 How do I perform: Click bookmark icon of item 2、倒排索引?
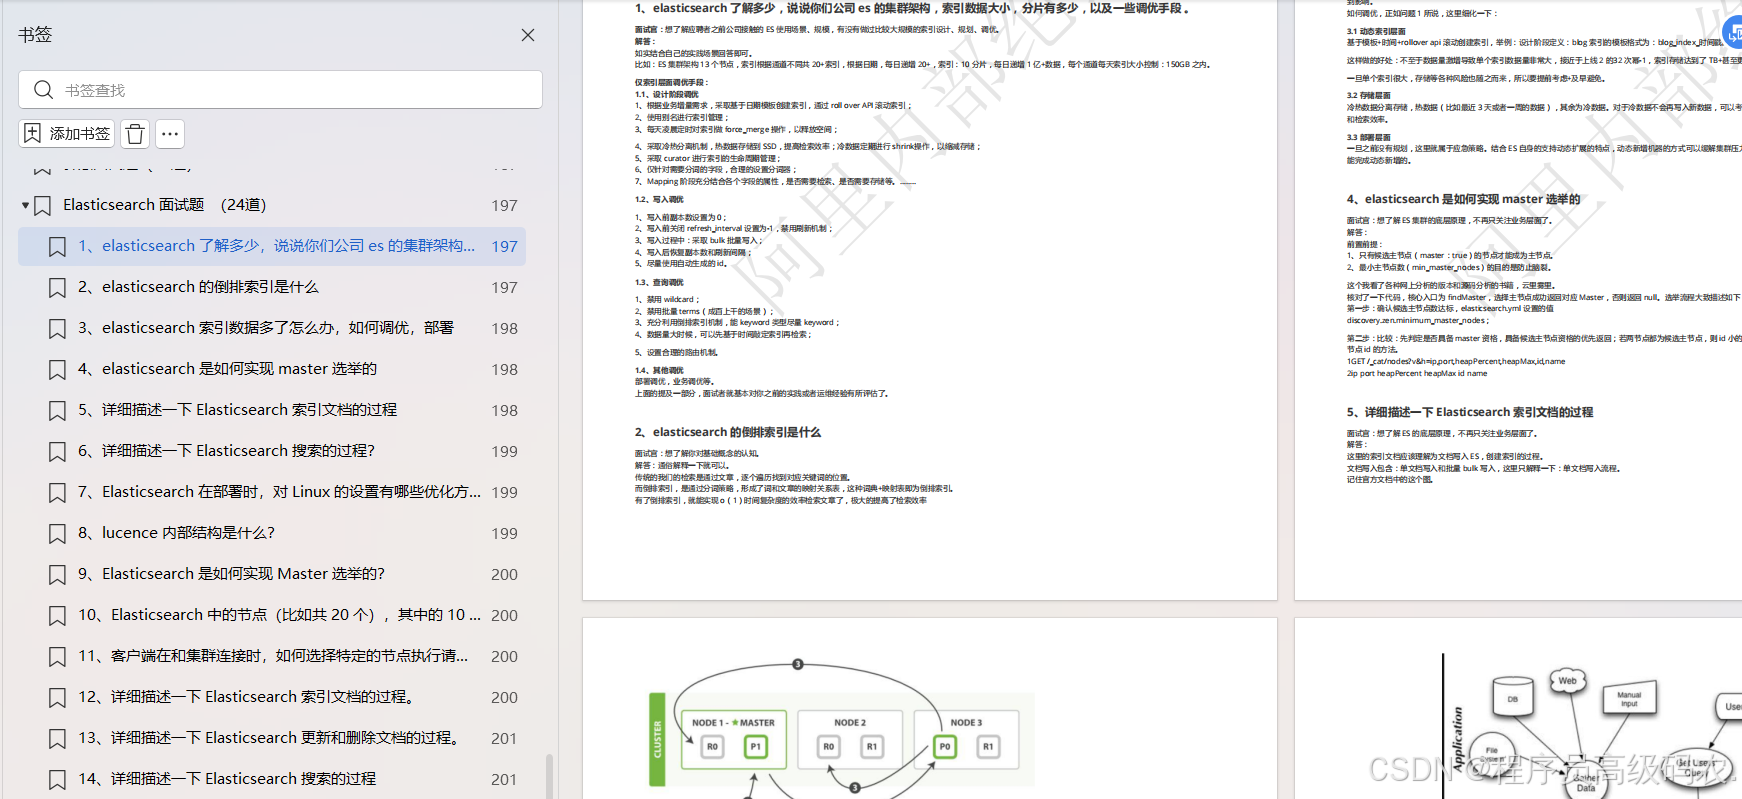[x=58, y=288]
